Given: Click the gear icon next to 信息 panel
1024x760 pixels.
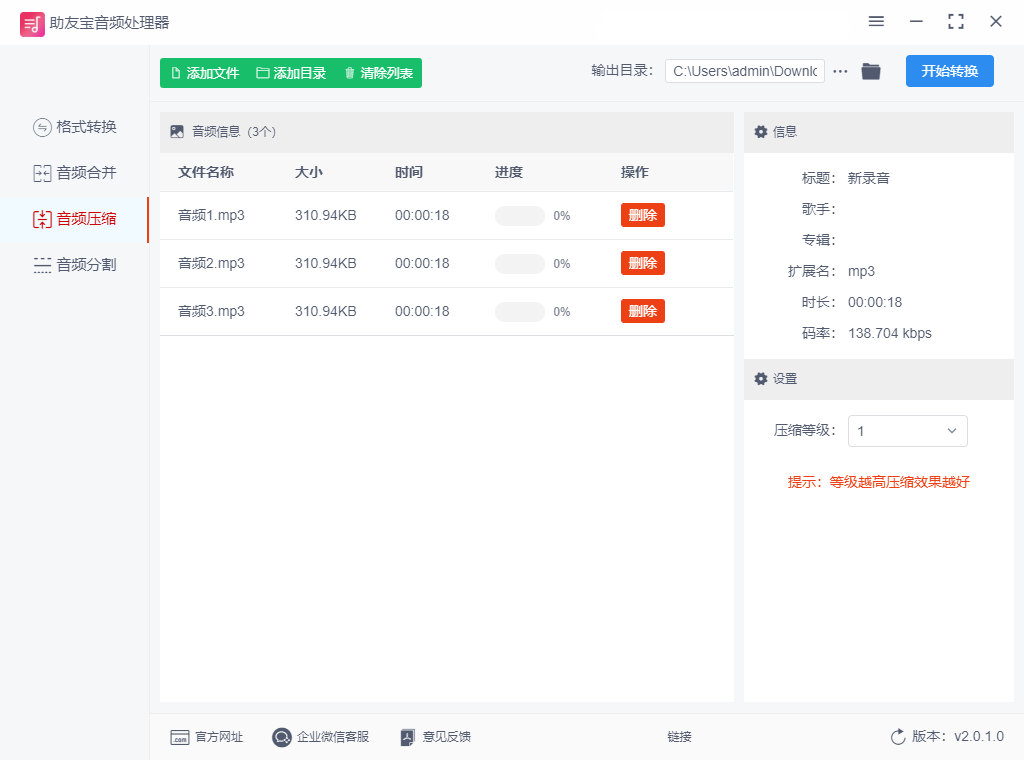Looking at the screenshot, I should click(x=760, y=131).
